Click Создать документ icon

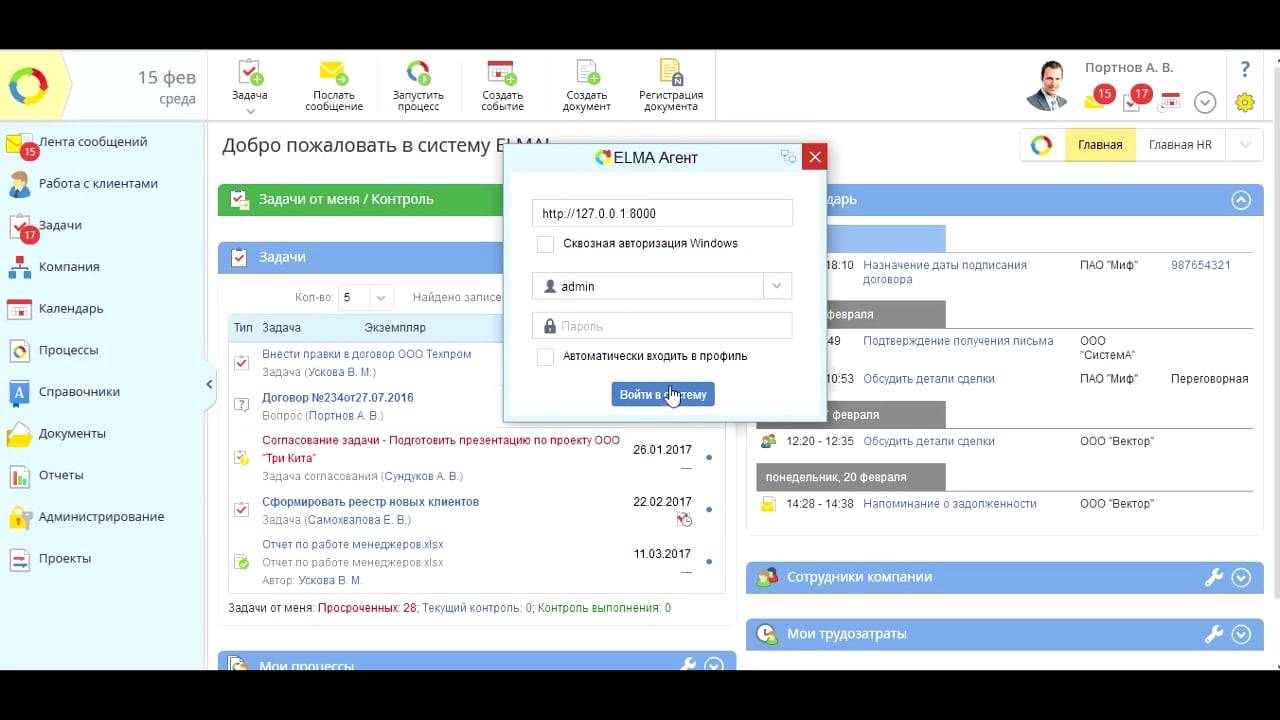point(587,73)
